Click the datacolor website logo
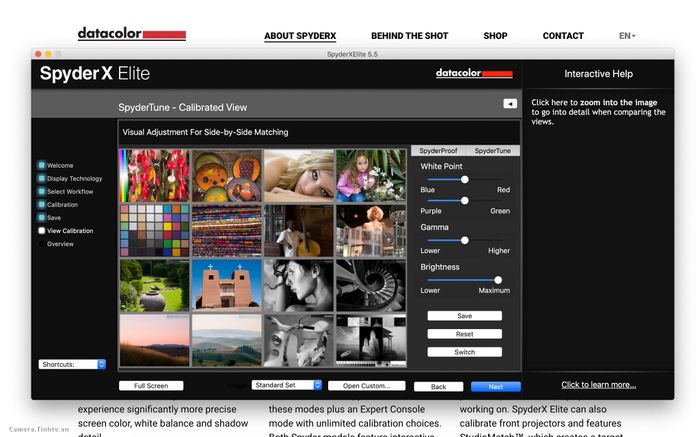700x437 pixels. tap(132, 34)
